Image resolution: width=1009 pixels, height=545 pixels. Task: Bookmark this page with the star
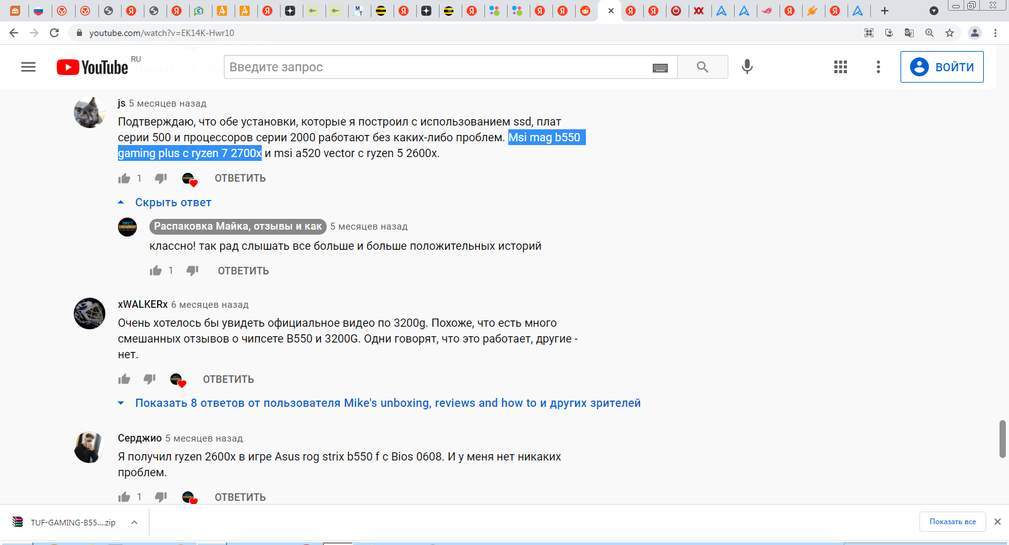950,33
